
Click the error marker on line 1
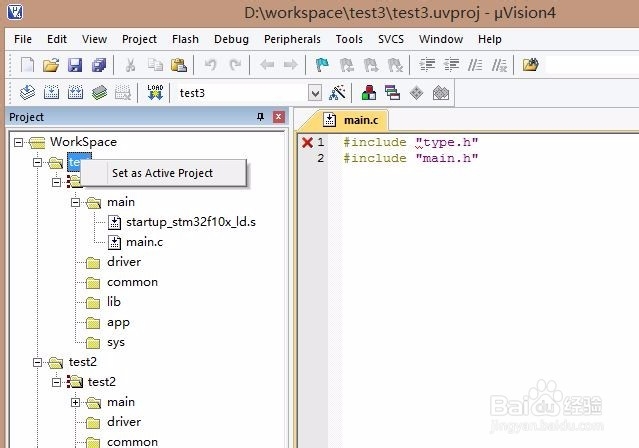click(x=307, y=142)
